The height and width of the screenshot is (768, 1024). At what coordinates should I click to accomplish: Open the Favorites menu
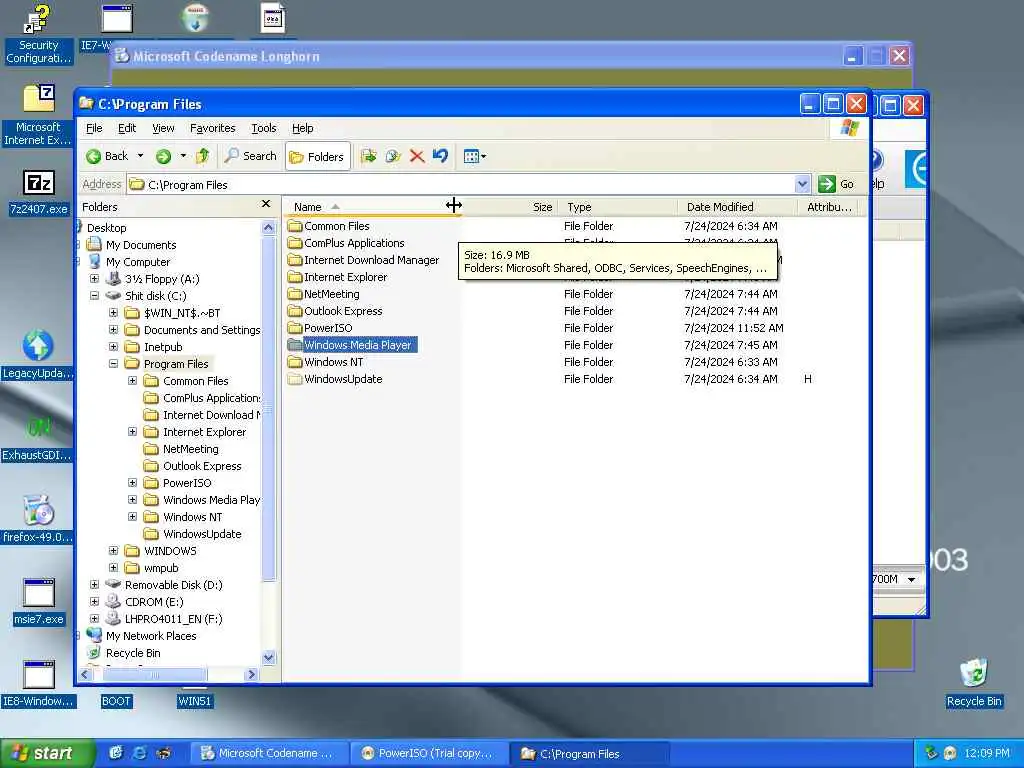(x=212, y=128)
